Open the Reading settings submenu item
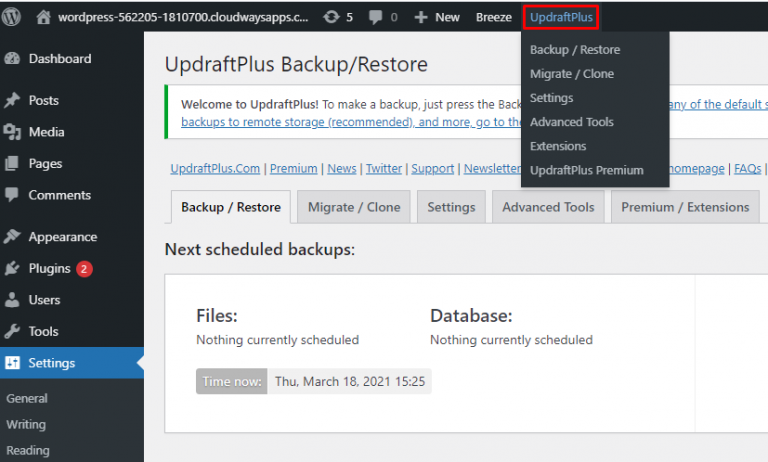Viewport: 768px width, 462px height. click(x=28, y=451)
